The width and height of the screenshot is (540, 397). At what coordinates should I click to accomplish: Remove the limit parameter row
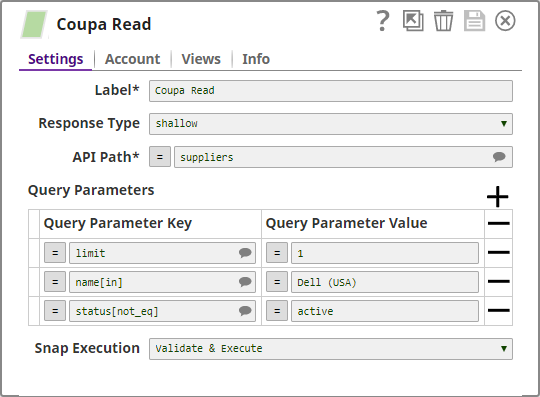click(x=498, y=252)
